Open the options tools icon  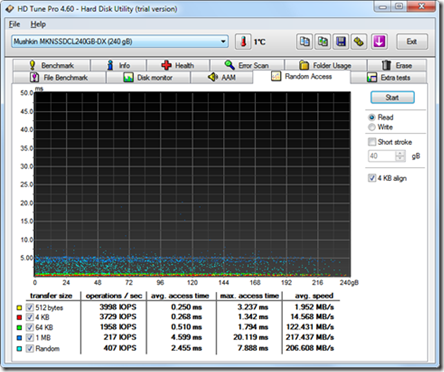point(359,42)
